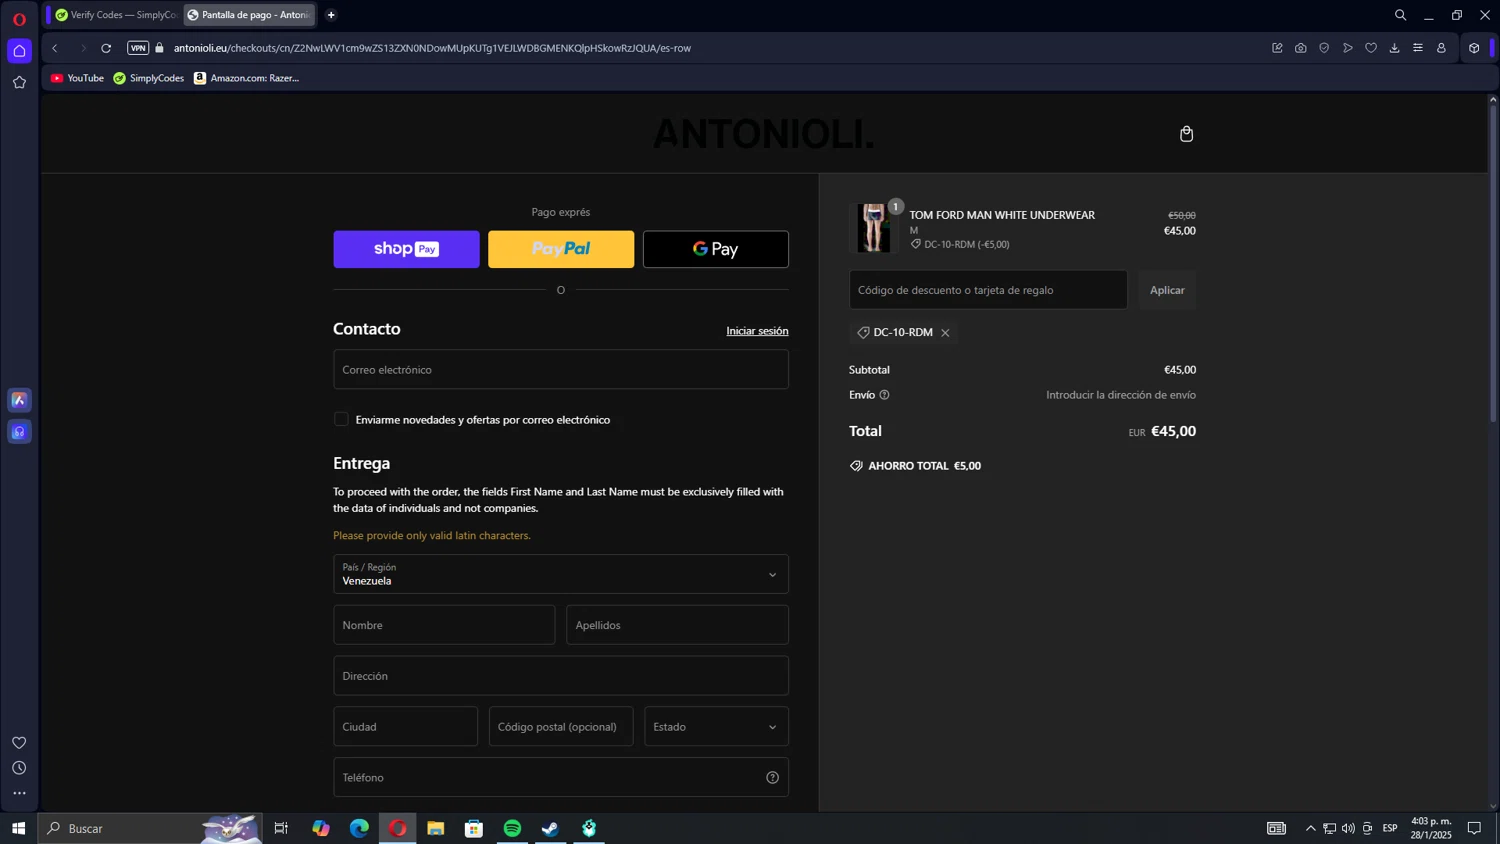Focus the Nombre field

point(444,625)
